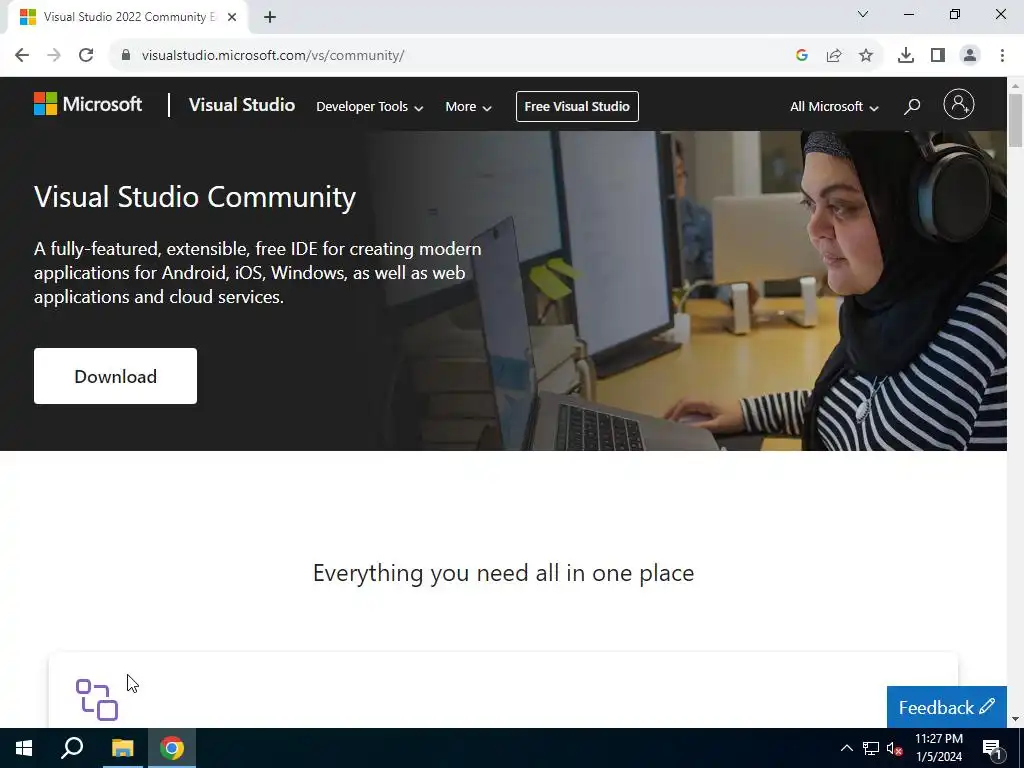Open the Feedback button
The image size is (1024, 768).
pos(946,707)
